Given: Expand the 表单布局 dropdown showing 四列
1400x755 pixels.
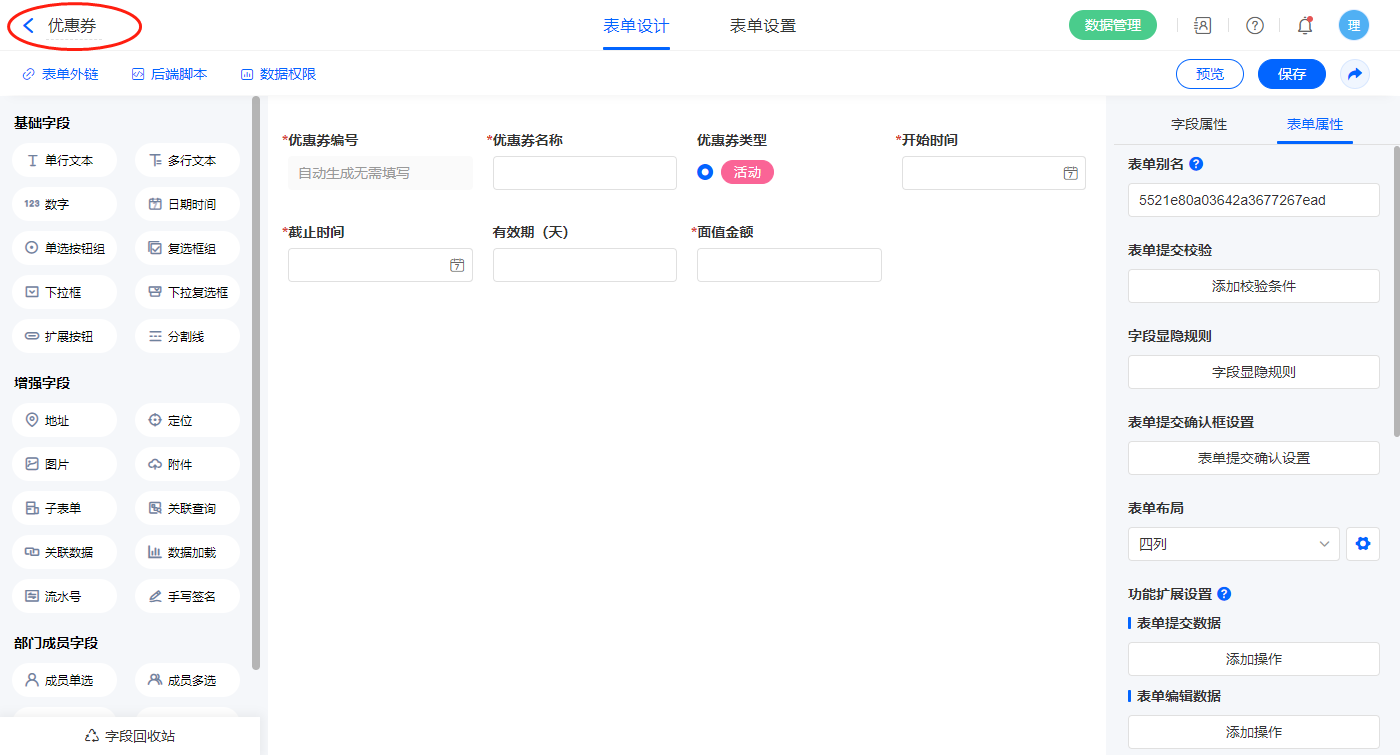Looking at the screenshot, I should 1233,544.
